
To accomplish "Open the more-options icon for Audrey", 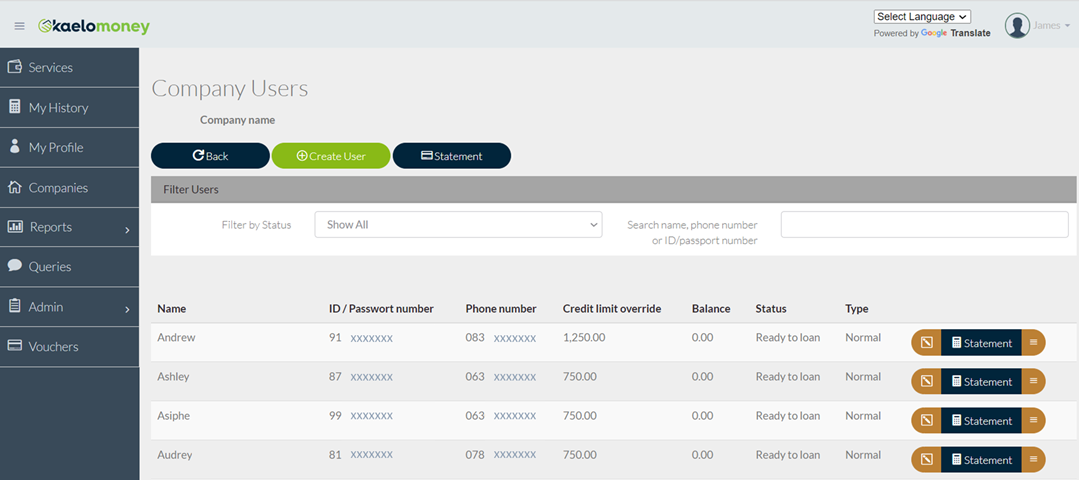I will [x=1033, y=460].
